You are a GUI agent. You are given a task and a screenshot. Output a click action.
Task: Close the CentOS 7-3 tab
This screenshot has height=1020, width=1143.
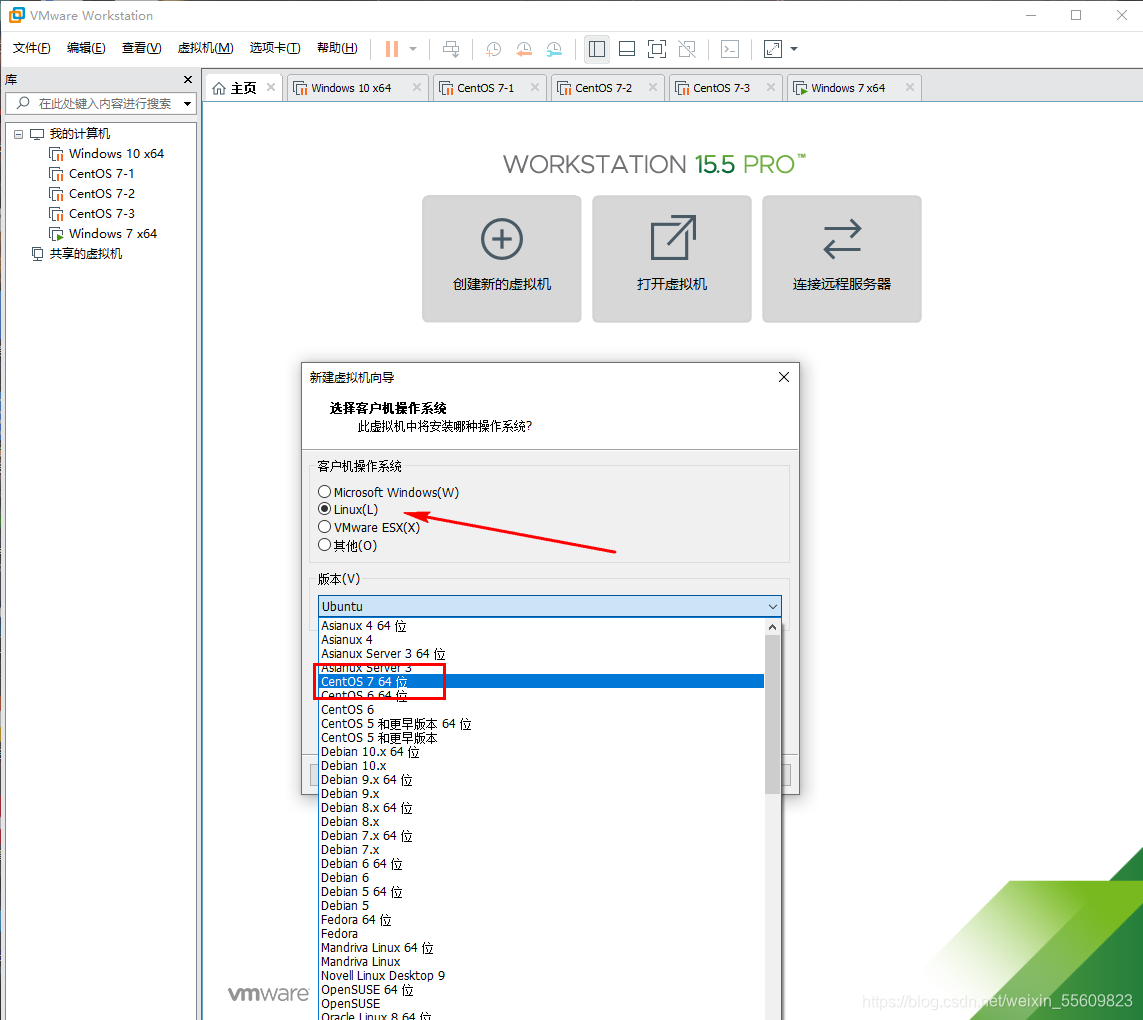coord(771,87)
